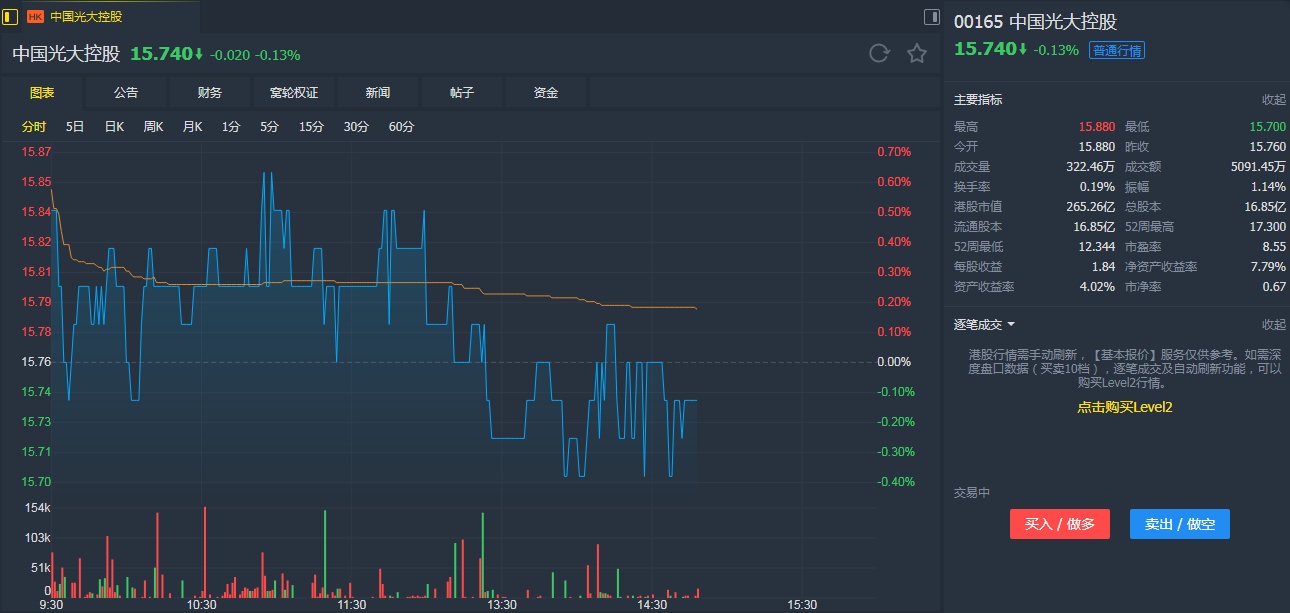
Task: Switch chart to 60分 interval
Action: click(x=401, y=127)
